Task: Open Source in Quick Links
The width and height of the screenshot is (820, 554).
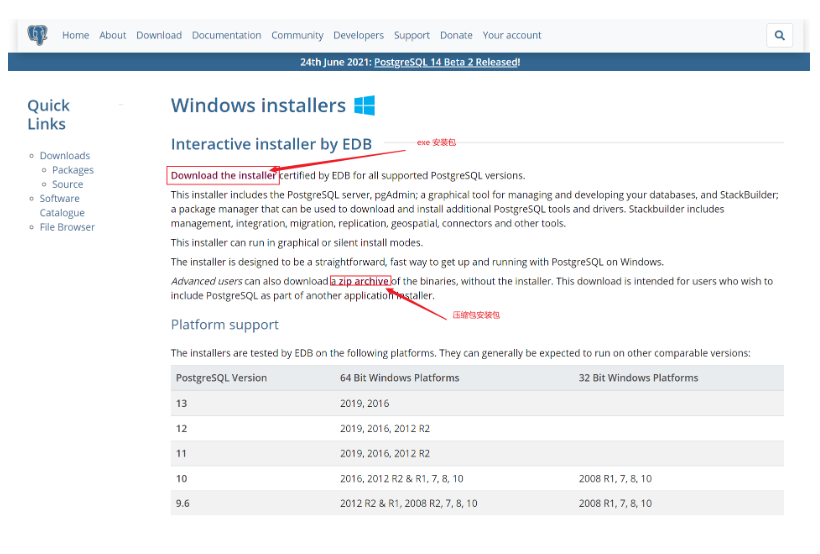Action: click(x=67, y=184)
